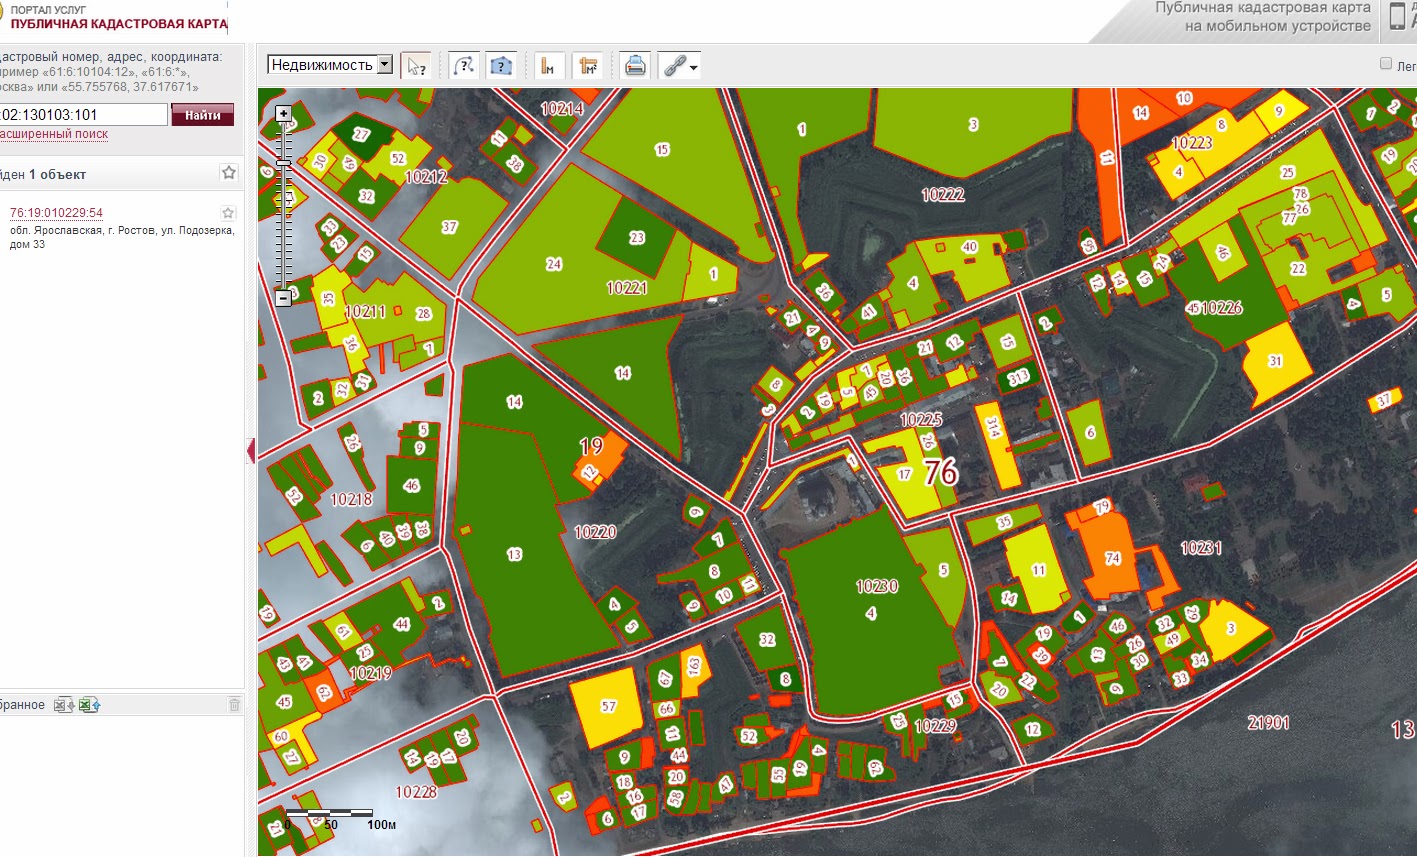The image size is (1417, 857).
Task: Collapse the left search panel arrow
Action: click(x=251, y=451)
